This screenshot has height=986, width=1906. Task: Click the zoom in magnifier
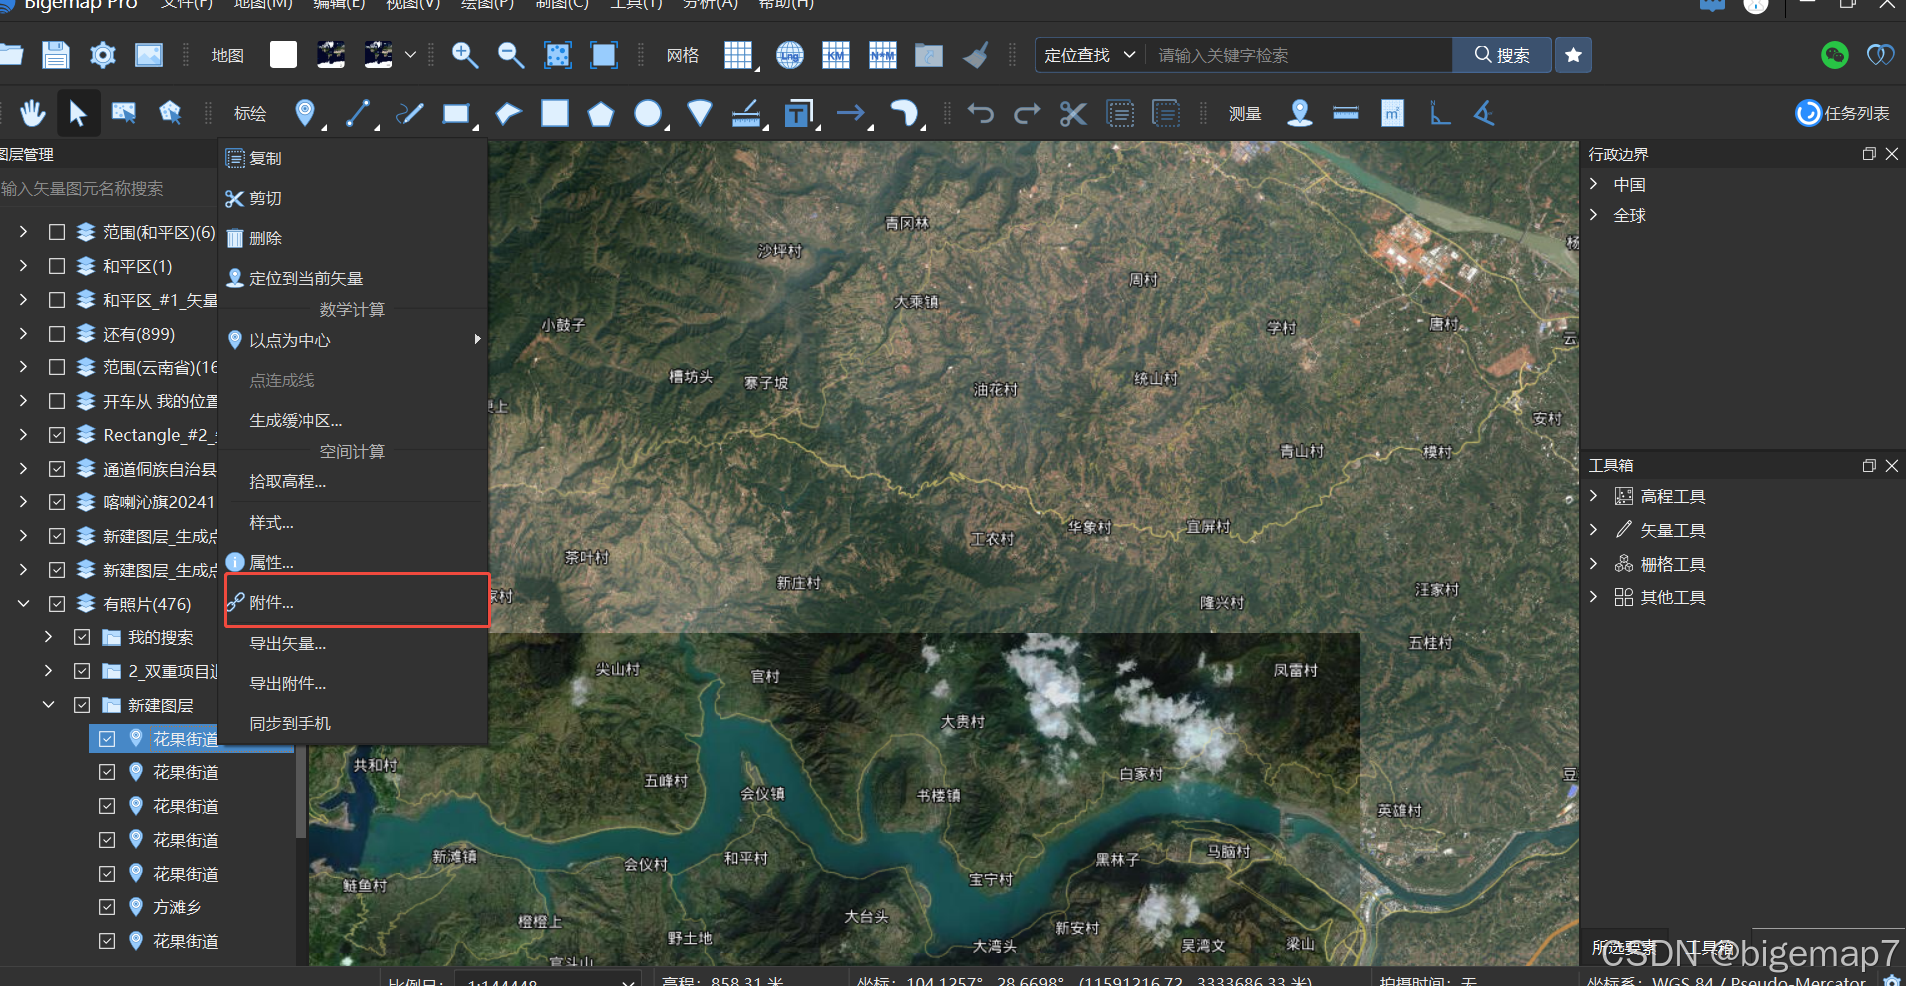pyautogui.click(x=464, y=55)
